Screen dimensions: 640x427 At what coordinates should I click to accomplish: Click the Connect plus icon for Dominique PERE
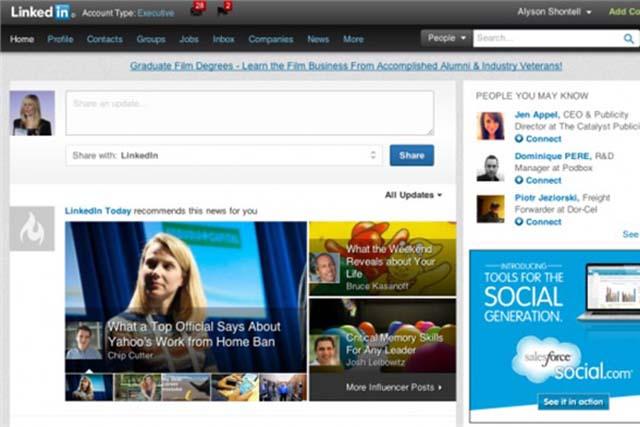click(x=519, y=180)
